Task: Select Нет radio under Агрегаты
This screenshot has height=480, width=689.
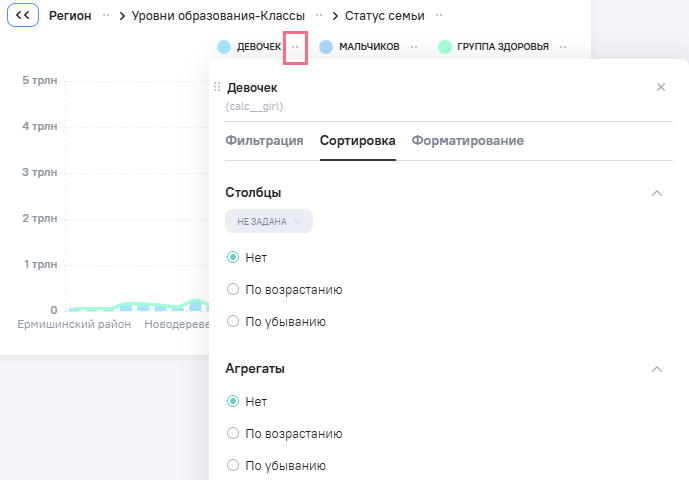Action: coord(233,401)
